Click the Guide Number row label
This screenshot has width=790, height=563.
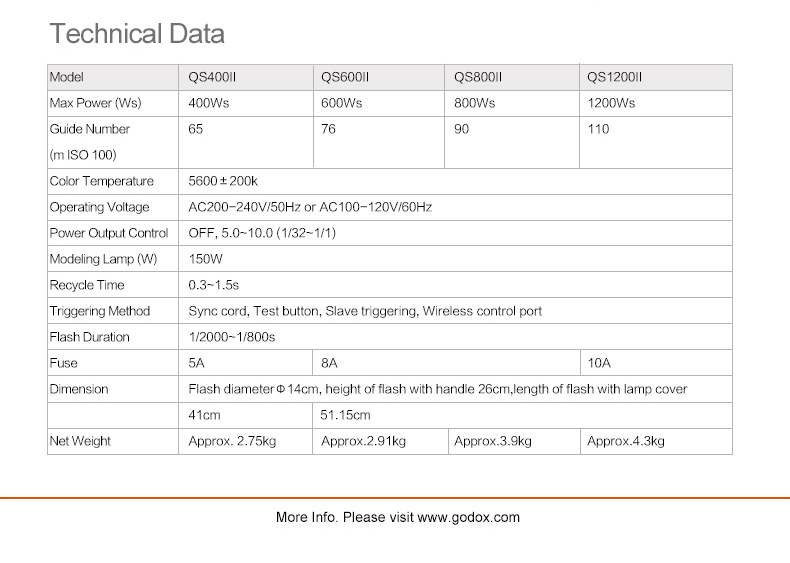point(90,129)
